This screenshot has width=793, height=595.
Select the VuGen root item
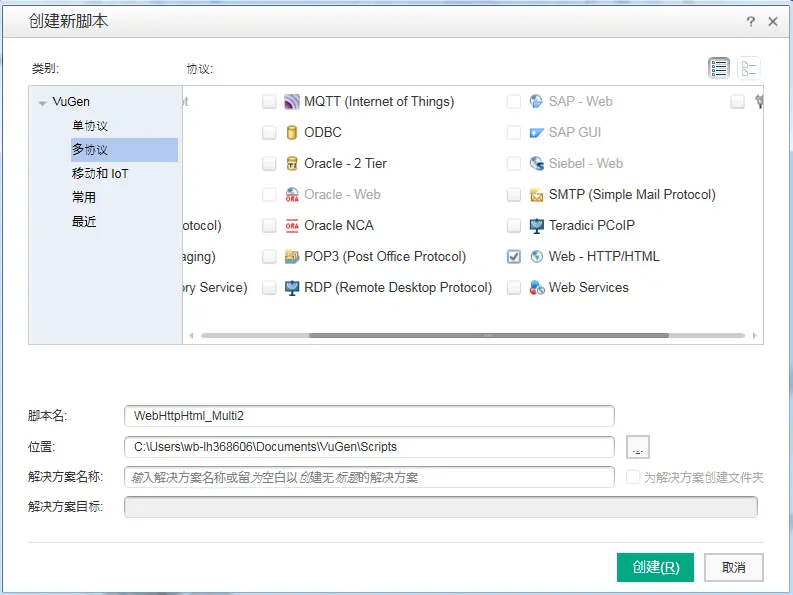[71, 102]
